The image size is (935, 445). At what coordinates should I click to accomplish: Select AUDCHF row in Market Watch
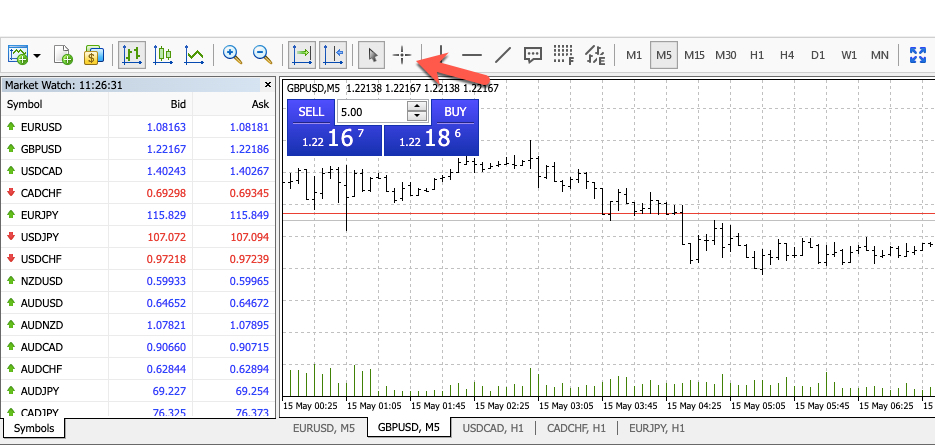(x=138, y=369)
